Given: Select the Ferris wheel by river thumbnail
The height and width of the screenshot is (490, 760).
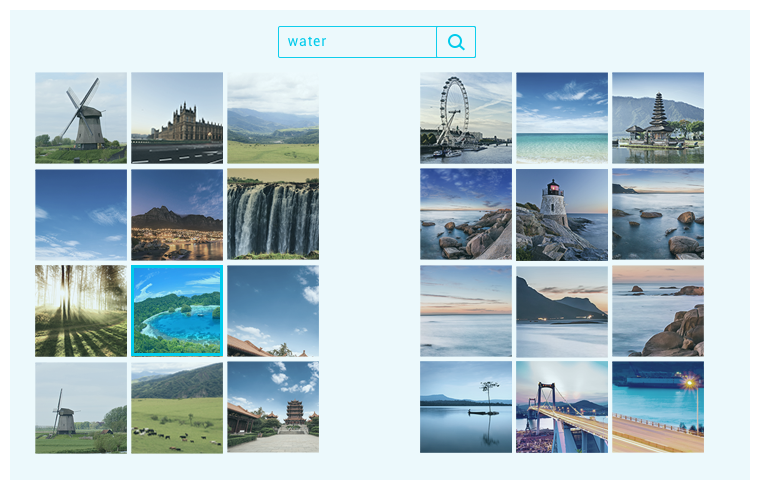Looking at the screenshot, I should pyautogui.click(x=466, y=118).
